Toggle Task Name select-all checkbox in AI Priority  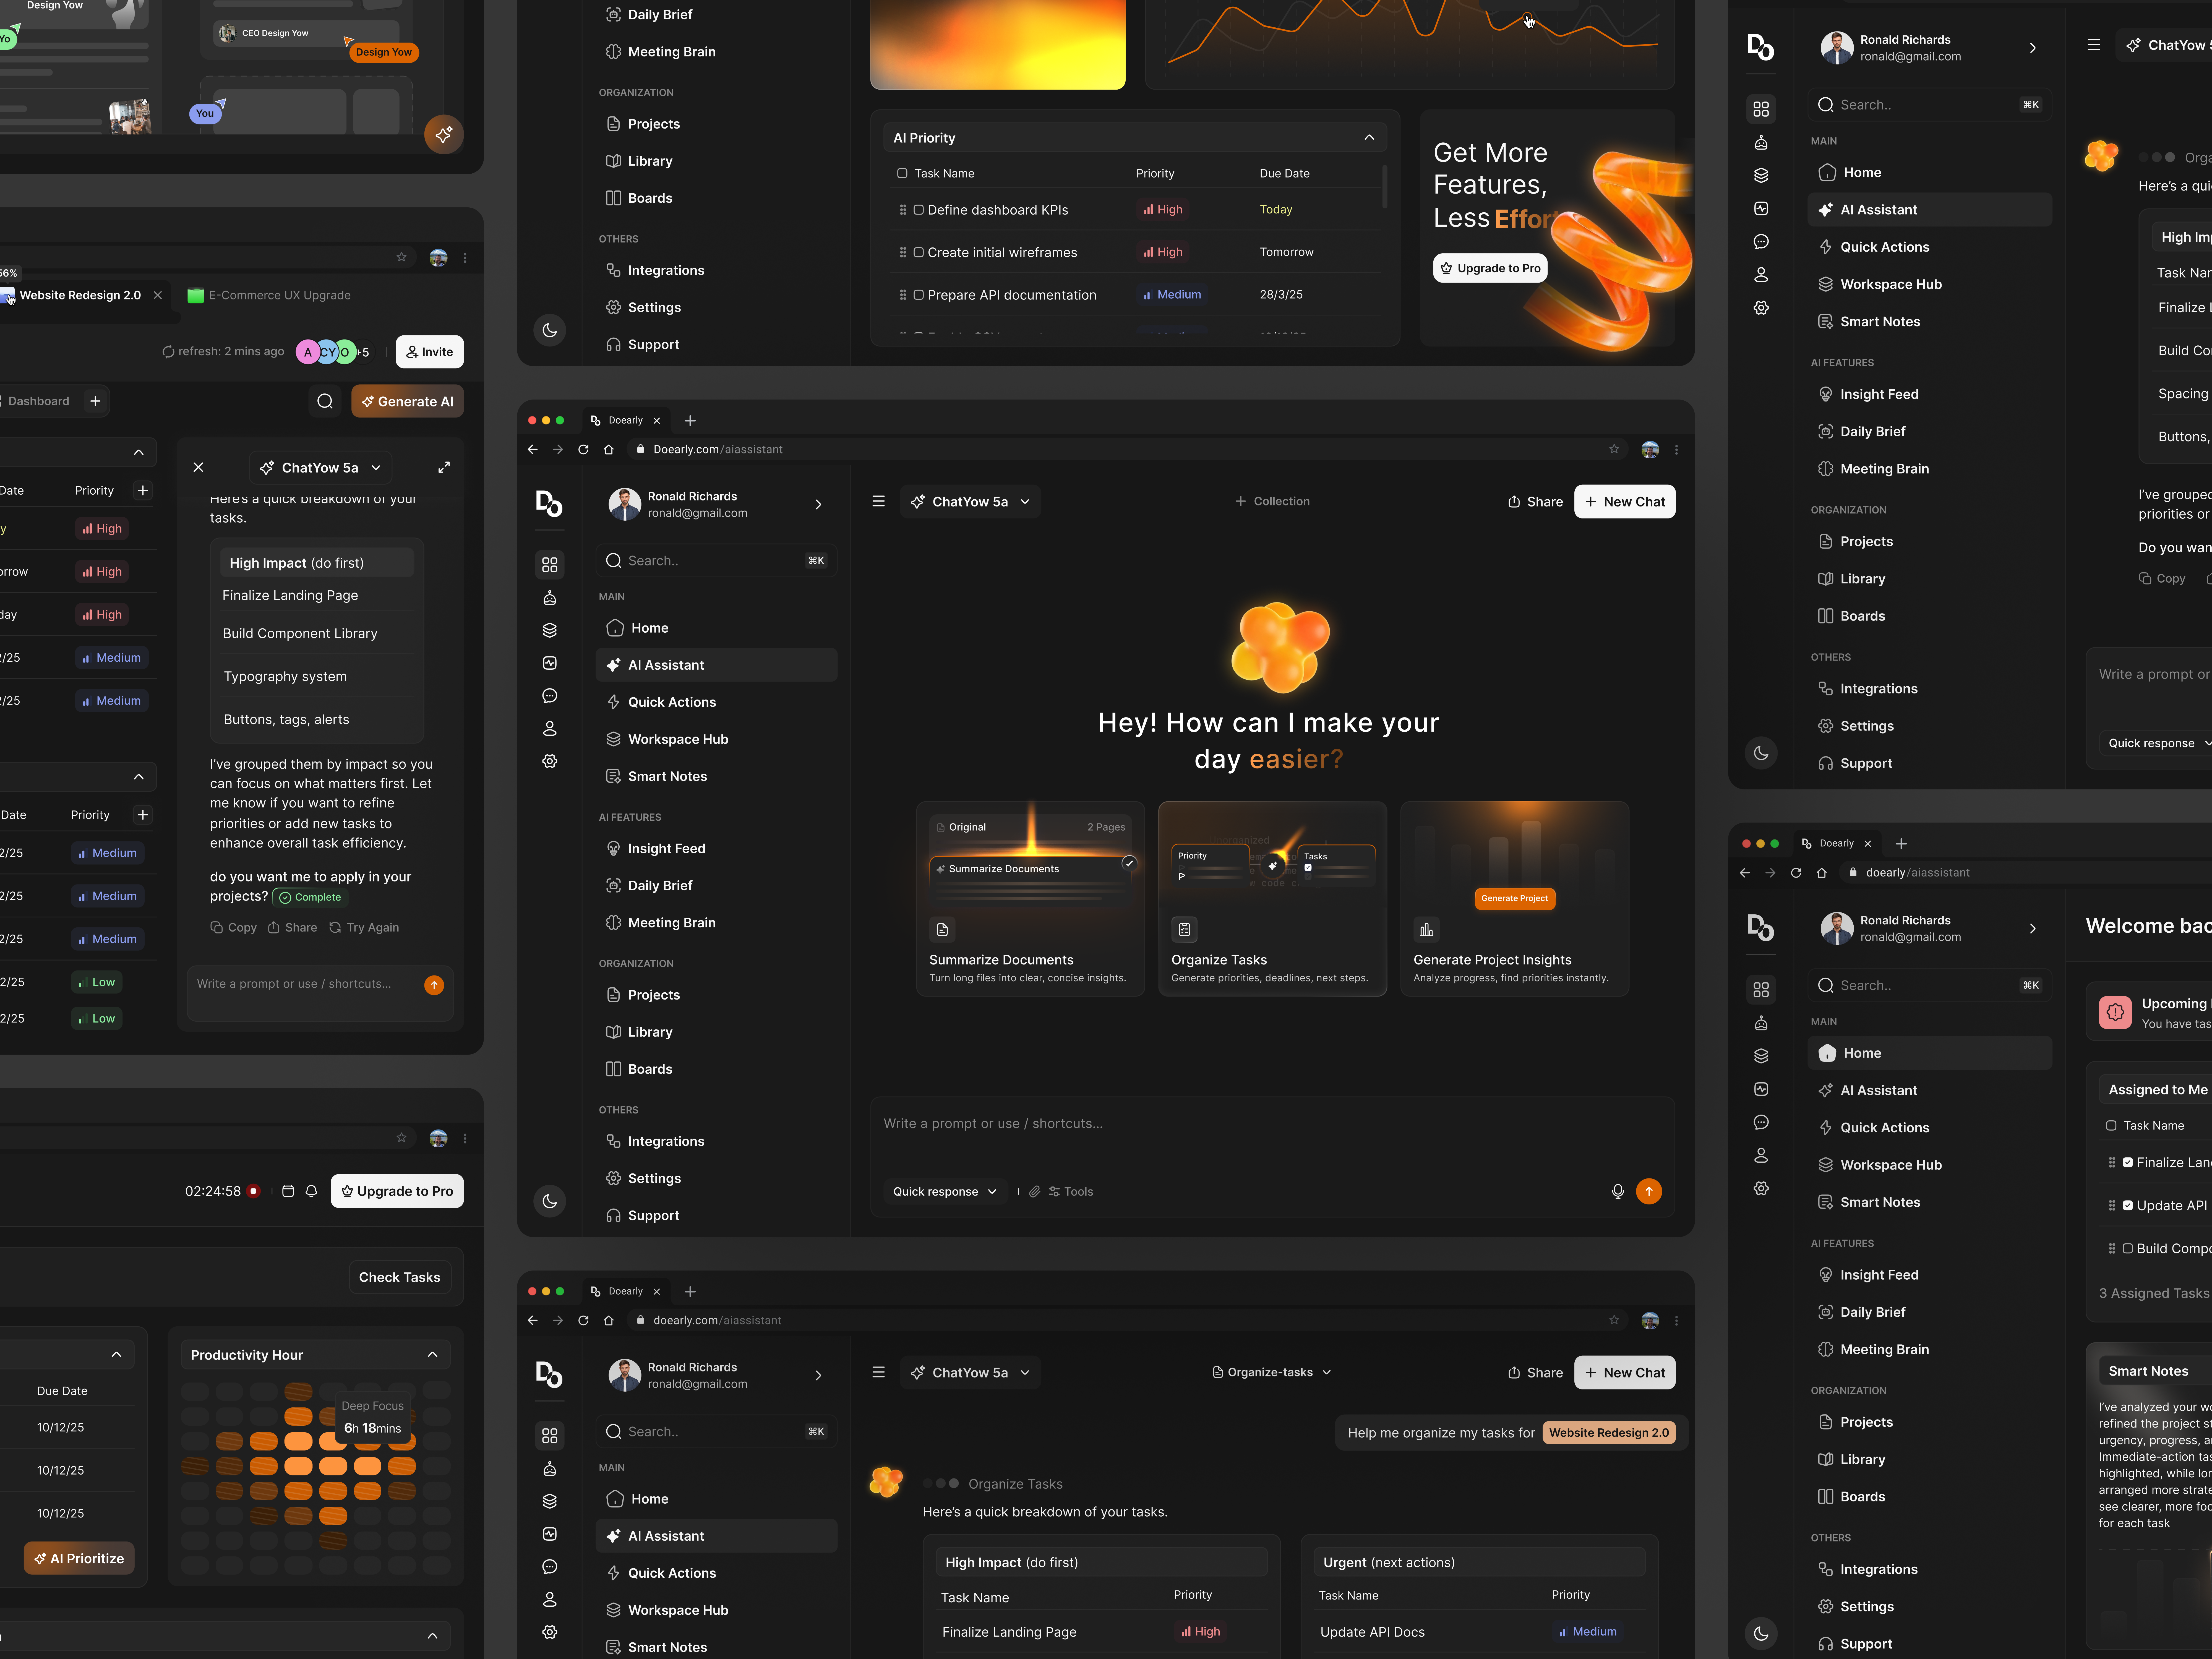902,173
